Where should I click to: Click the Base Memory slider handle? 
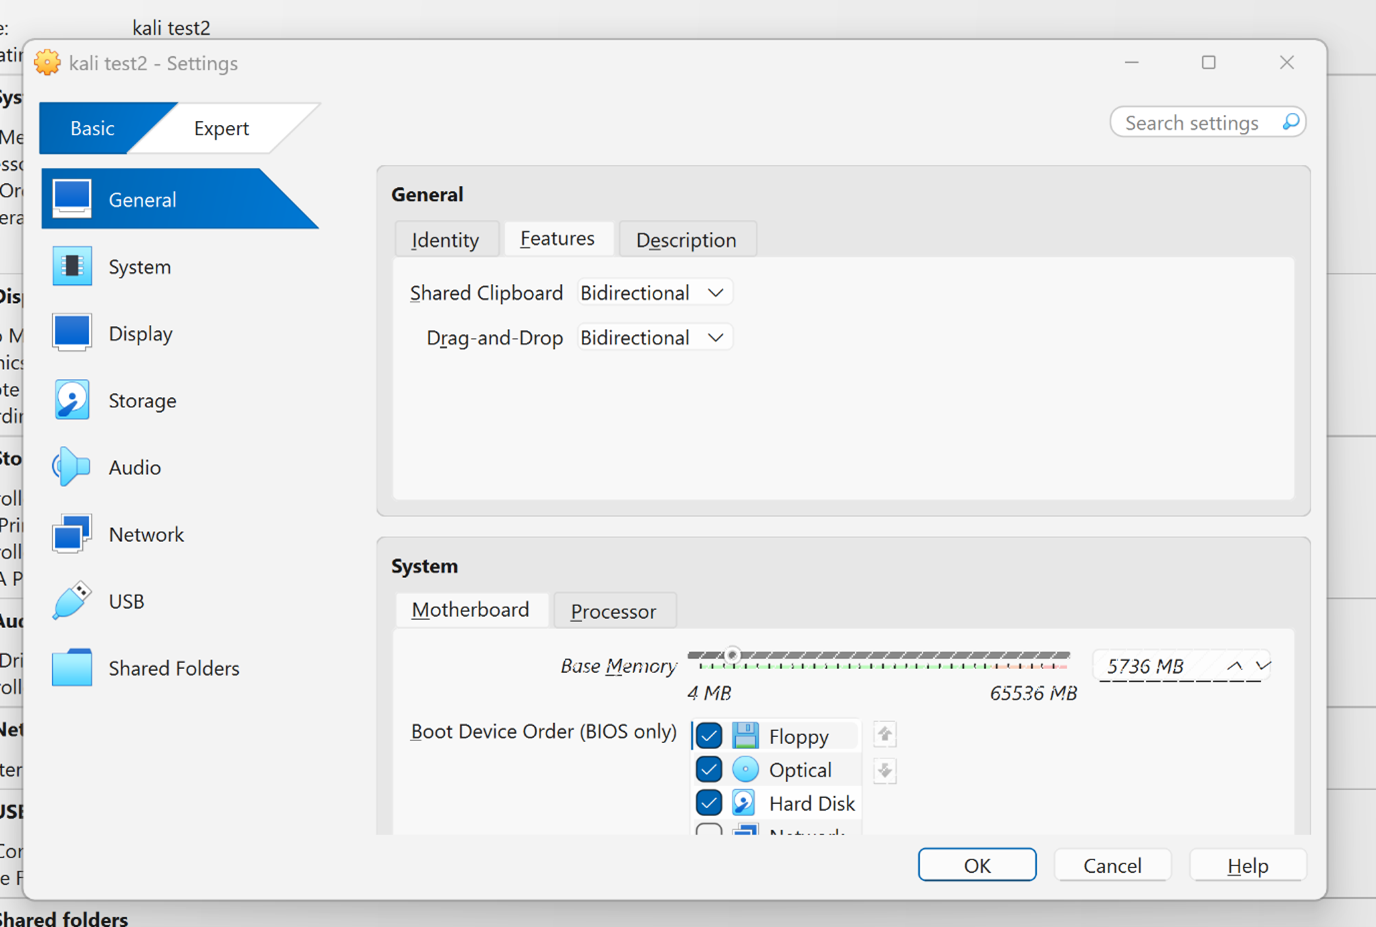pyautogui.click(x=732, y=656)
